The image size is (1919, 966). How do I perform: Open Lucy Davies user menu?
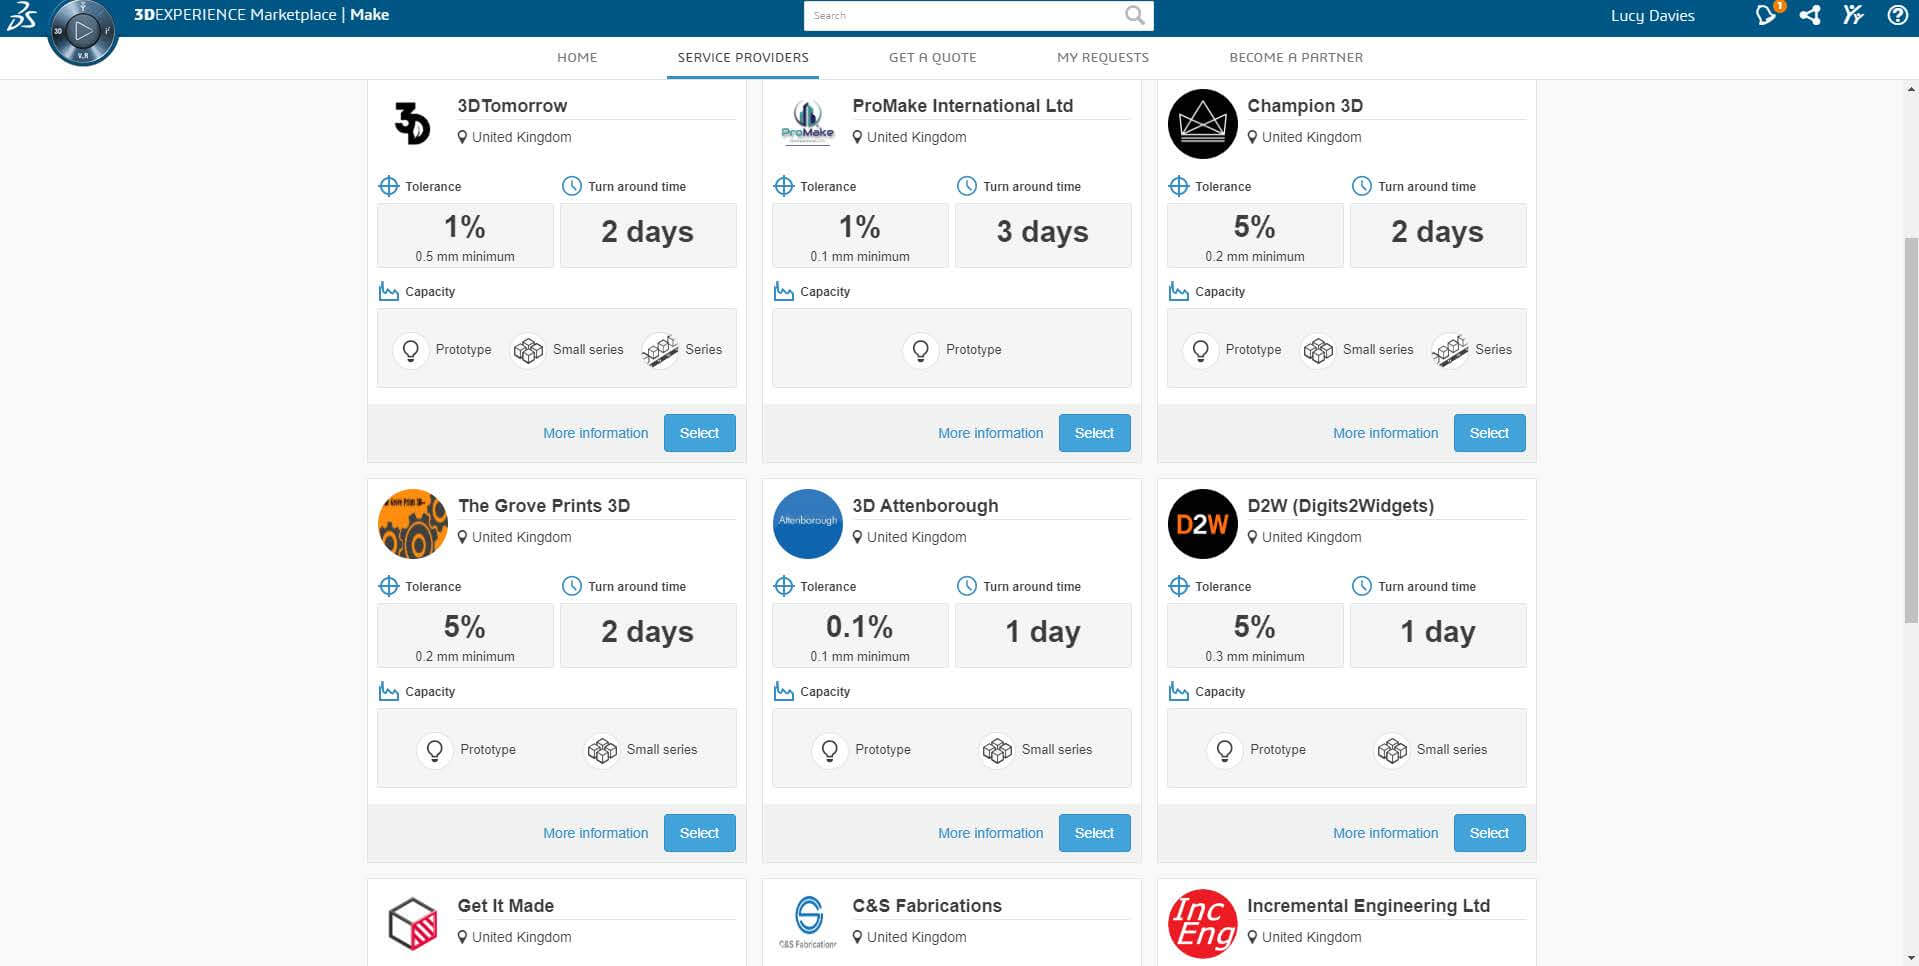pos(1652,16)
